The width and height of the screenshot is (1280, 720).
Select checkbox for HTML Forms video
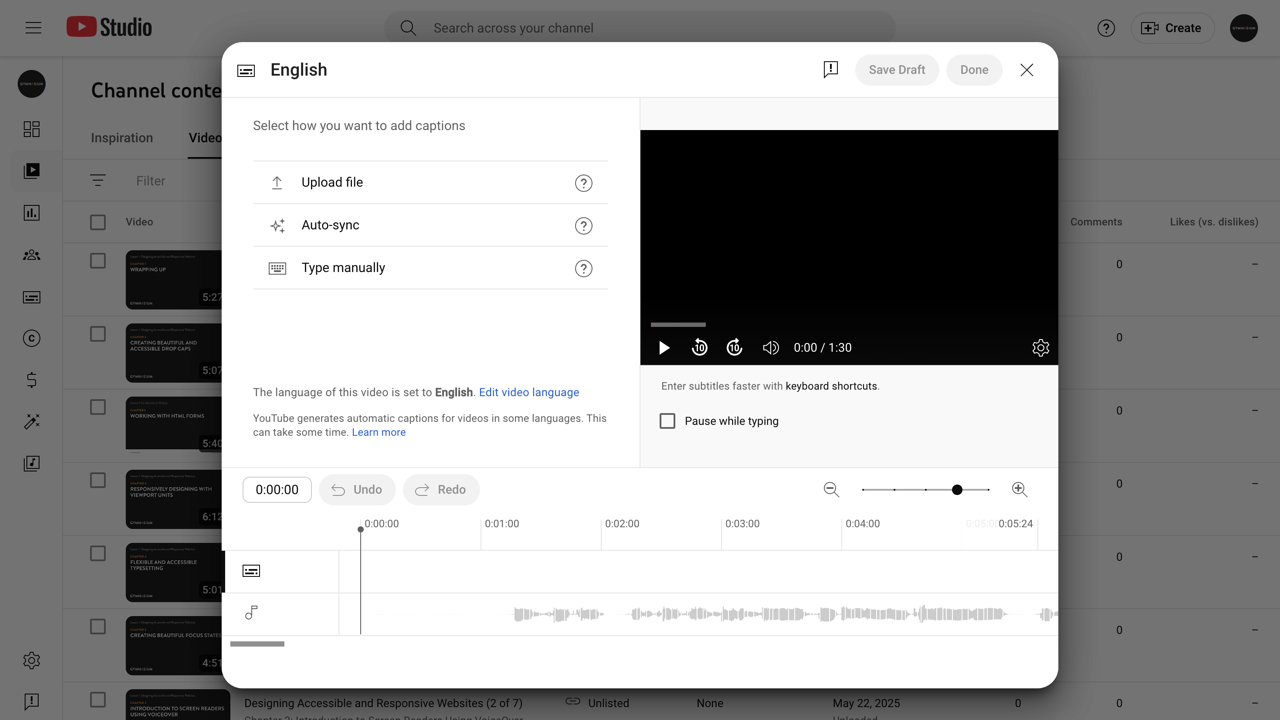(x=98, y=407)
